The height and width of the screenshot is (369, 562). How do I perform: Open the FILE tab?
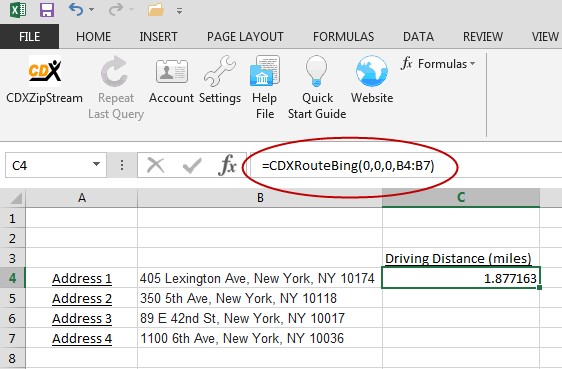(29, 37)
